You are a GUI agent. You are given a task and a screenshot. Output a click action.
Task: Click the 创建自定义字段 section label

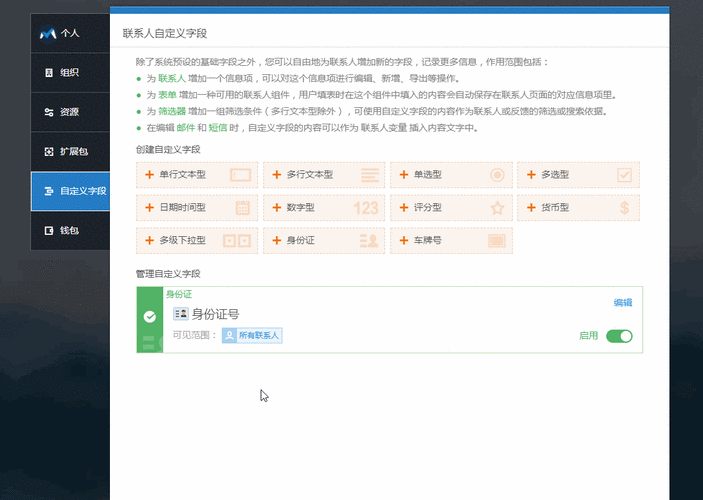168,150
